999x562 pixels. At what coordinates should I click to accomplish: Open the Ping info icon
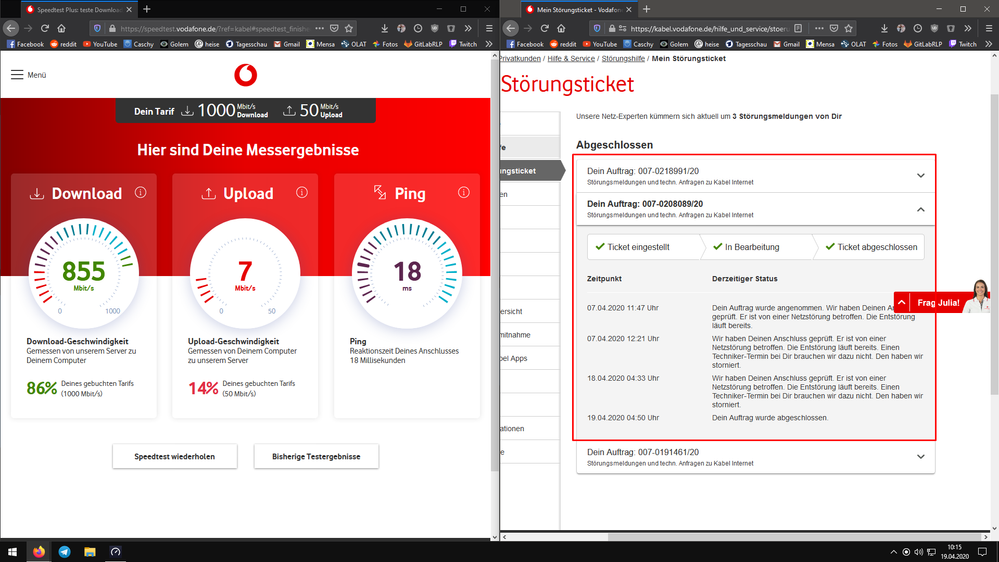(x=464, y=192)
